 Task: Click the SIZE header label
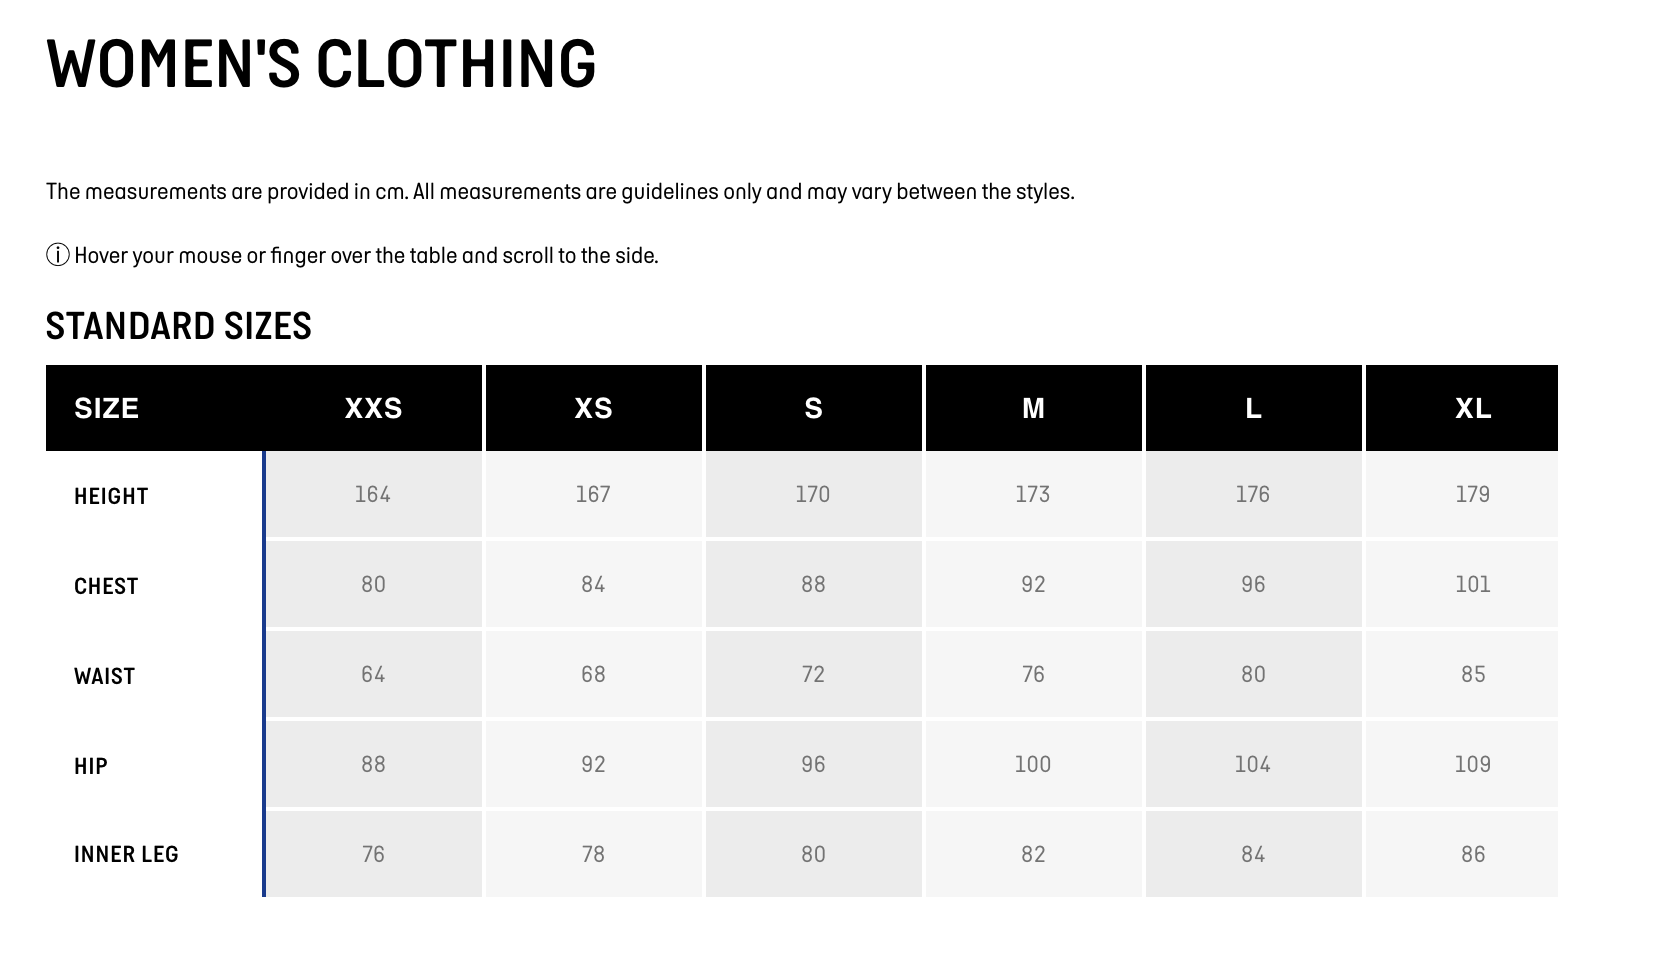(x=106, y=408)
